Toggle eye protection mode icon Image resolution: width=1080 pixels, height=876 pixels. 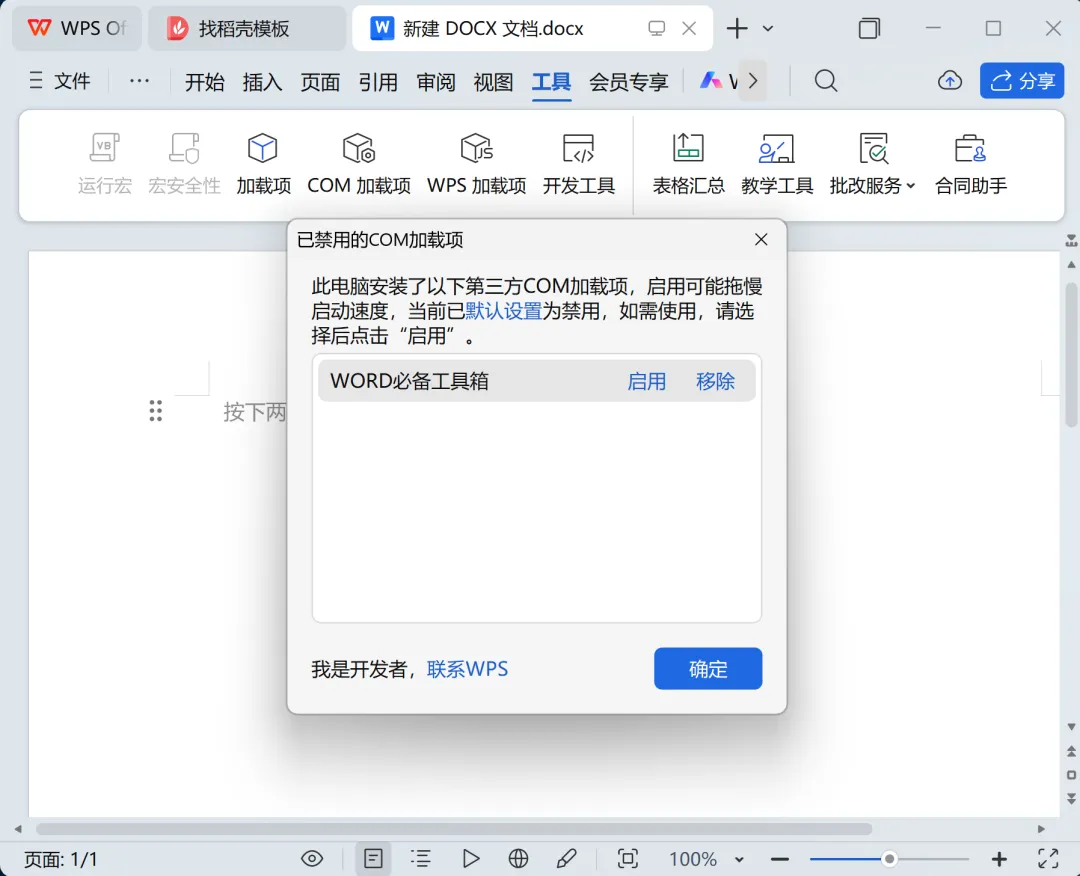(312, 859)
